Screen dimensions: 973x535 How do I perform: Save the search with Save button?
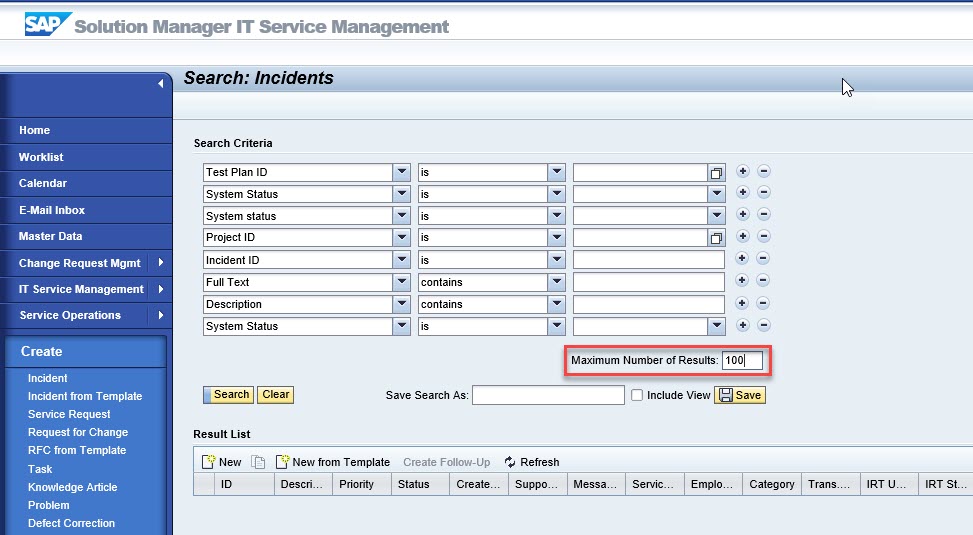[740, 395]
